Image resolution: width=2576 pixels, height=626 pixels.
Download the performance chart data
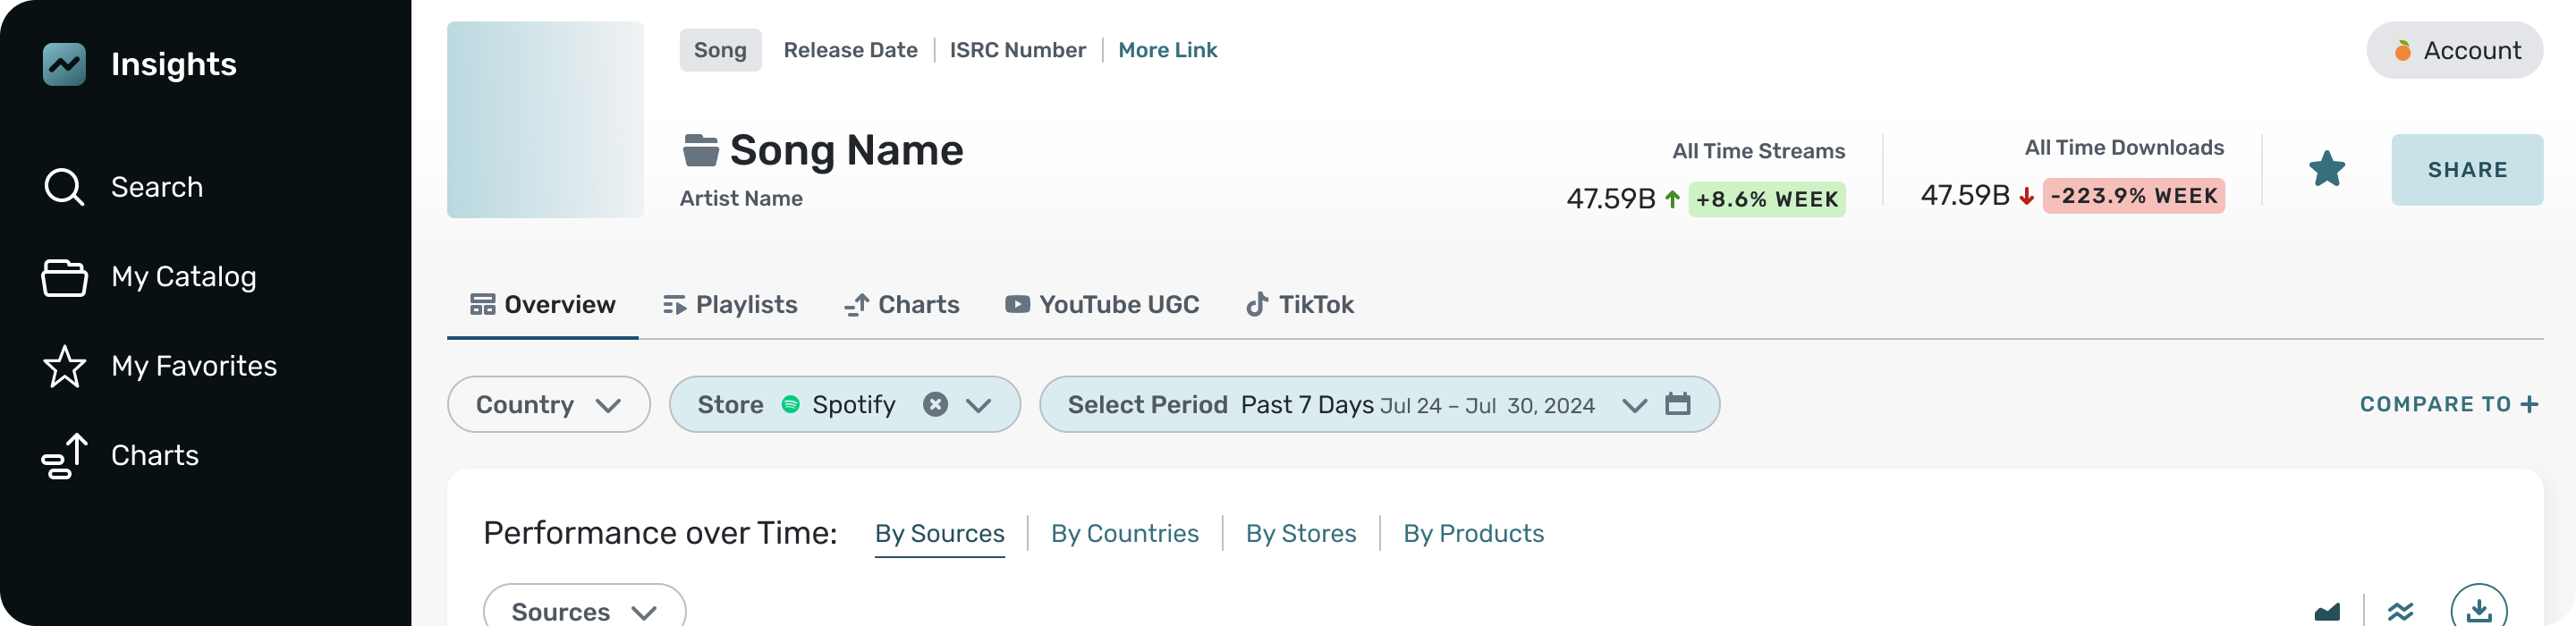(x=2478, y=610)
